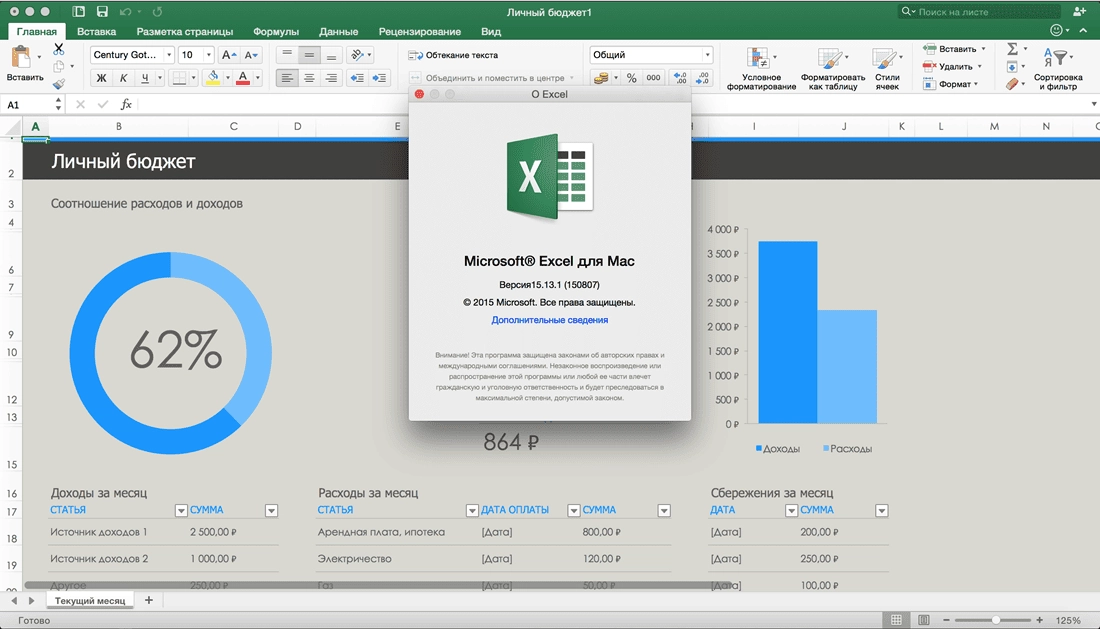The height and width of the screenshot is (629, 1100).
Task: Open filter dropdown for ДАТА ОПЛАТЫ column
Action: 574,510
